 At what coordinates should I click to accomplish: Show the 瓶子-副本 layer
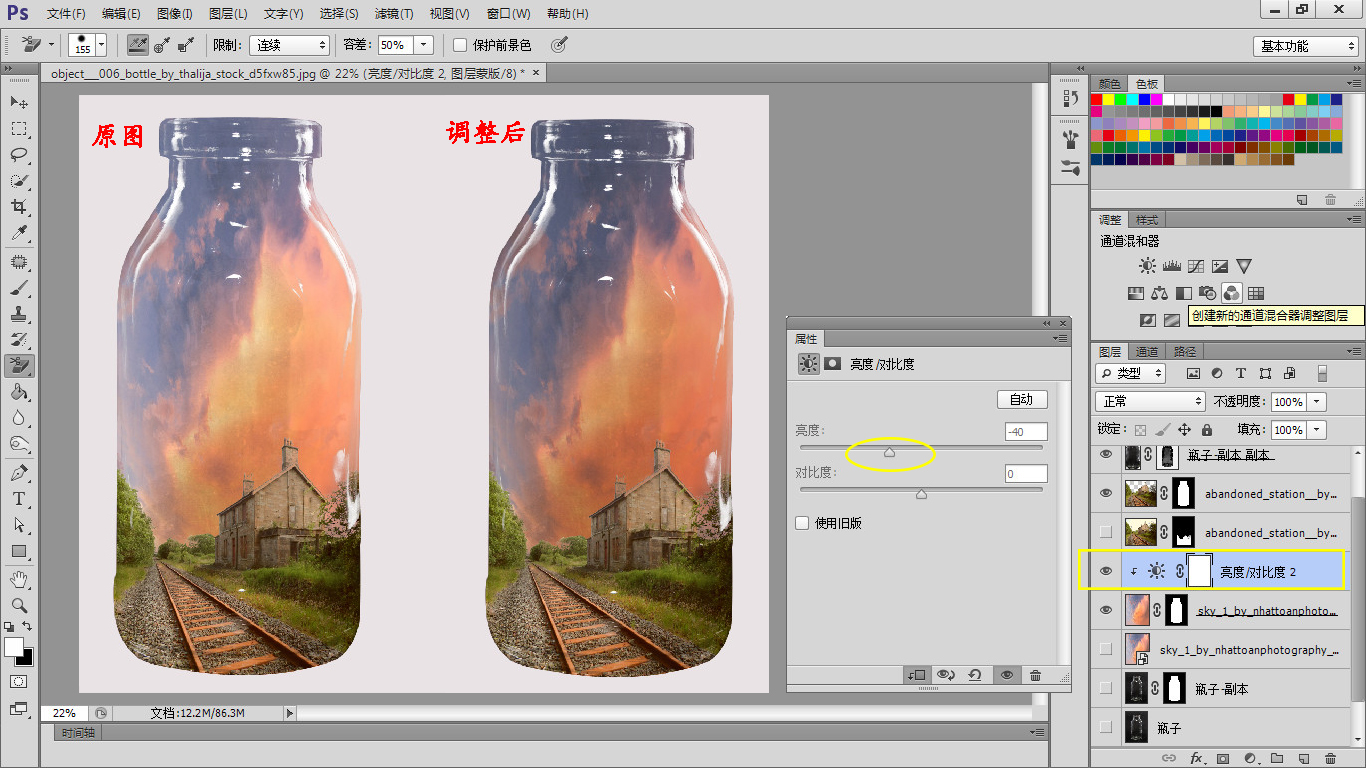[1105, 688]
